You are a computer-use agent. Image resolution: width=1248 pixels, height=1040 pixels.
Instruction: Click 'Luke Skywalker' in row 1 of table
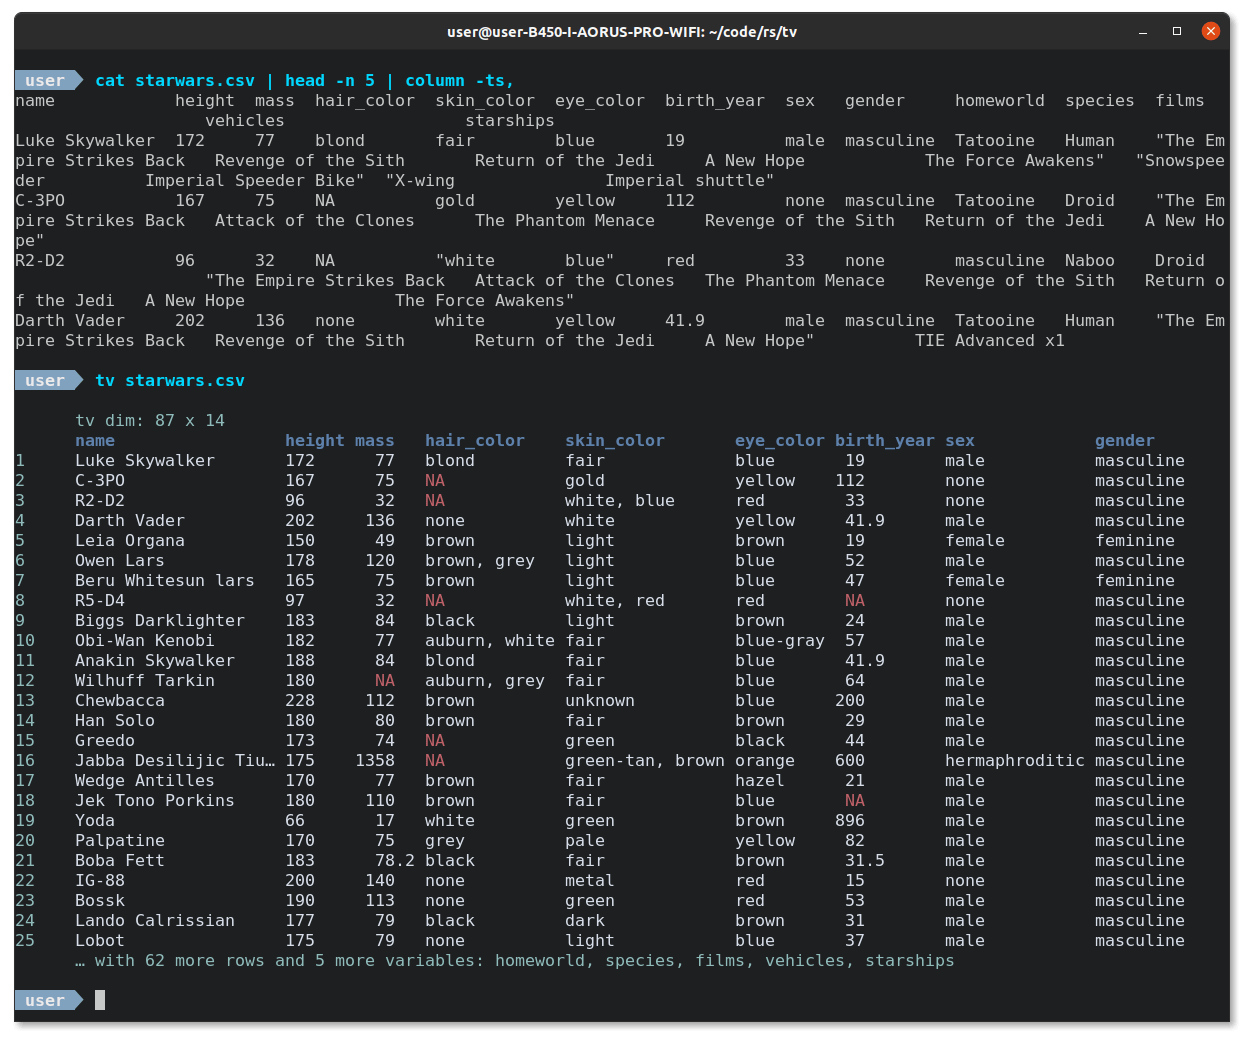click(145, 461)
